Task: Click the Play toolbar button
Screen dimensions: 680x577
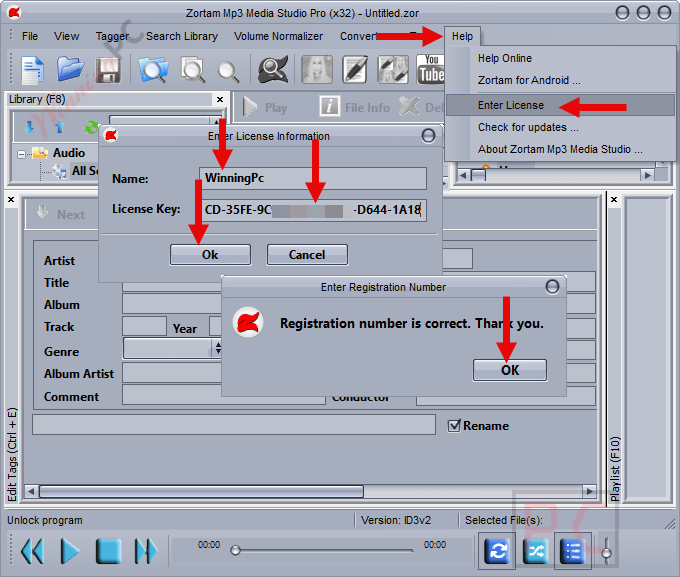Action: 265,107
